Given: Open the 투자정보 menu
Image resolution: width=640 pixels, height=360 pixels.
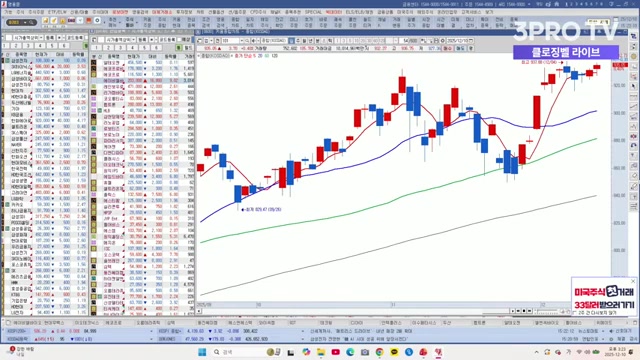Looking at the screenshot, I should (x=184, y=12).
